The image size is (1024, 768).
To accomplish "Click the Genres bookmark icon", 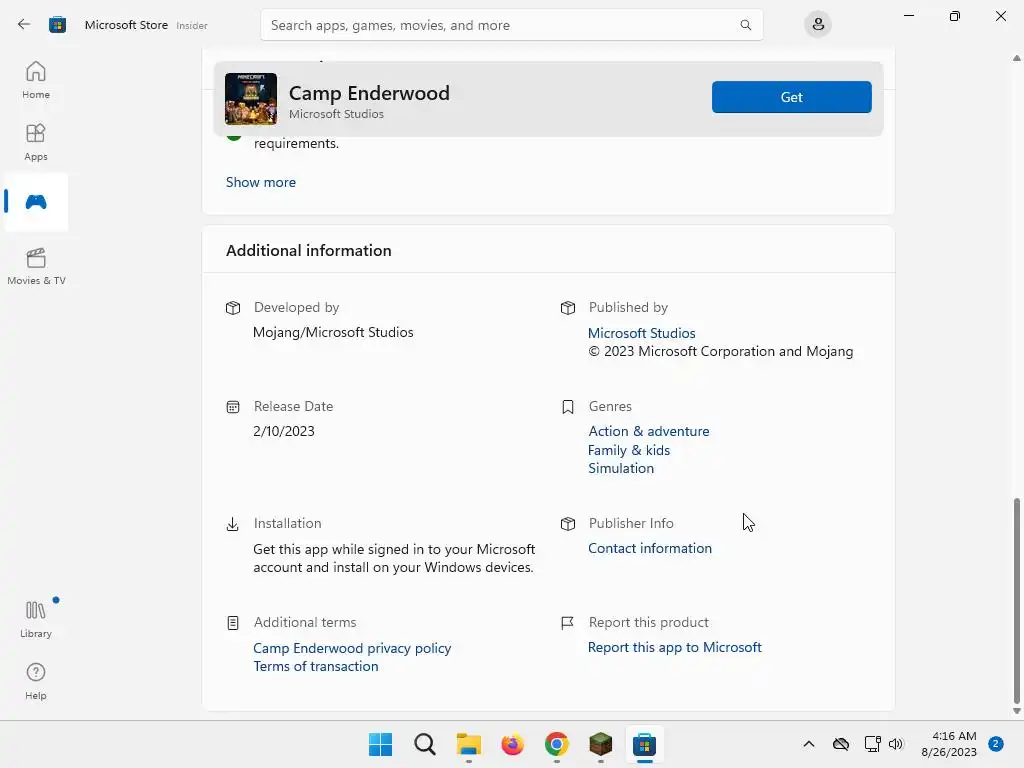I will (x=568, y=407).
